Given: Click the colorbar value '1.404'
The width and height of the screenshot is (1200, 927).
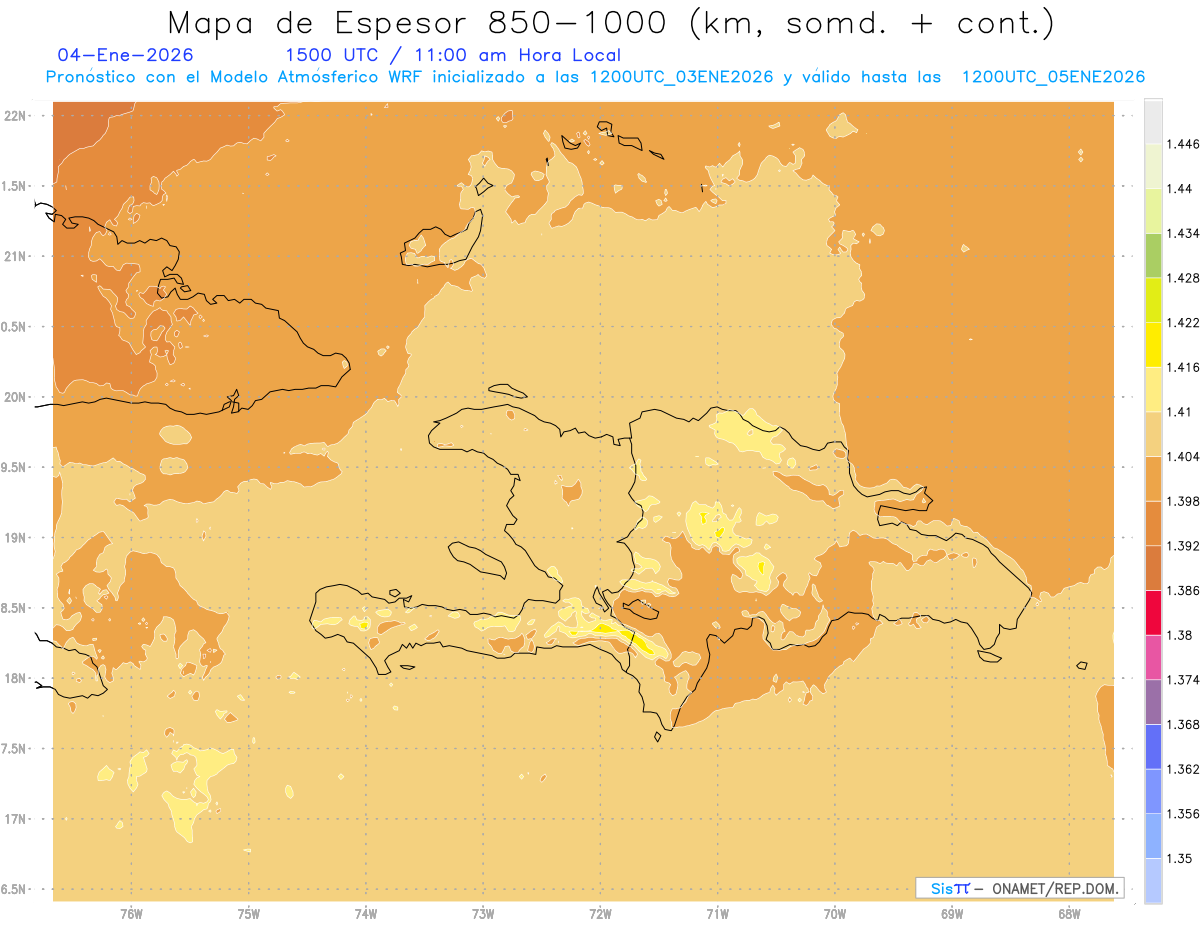Looking at the screenshot, I should [x=1183, y=457].
